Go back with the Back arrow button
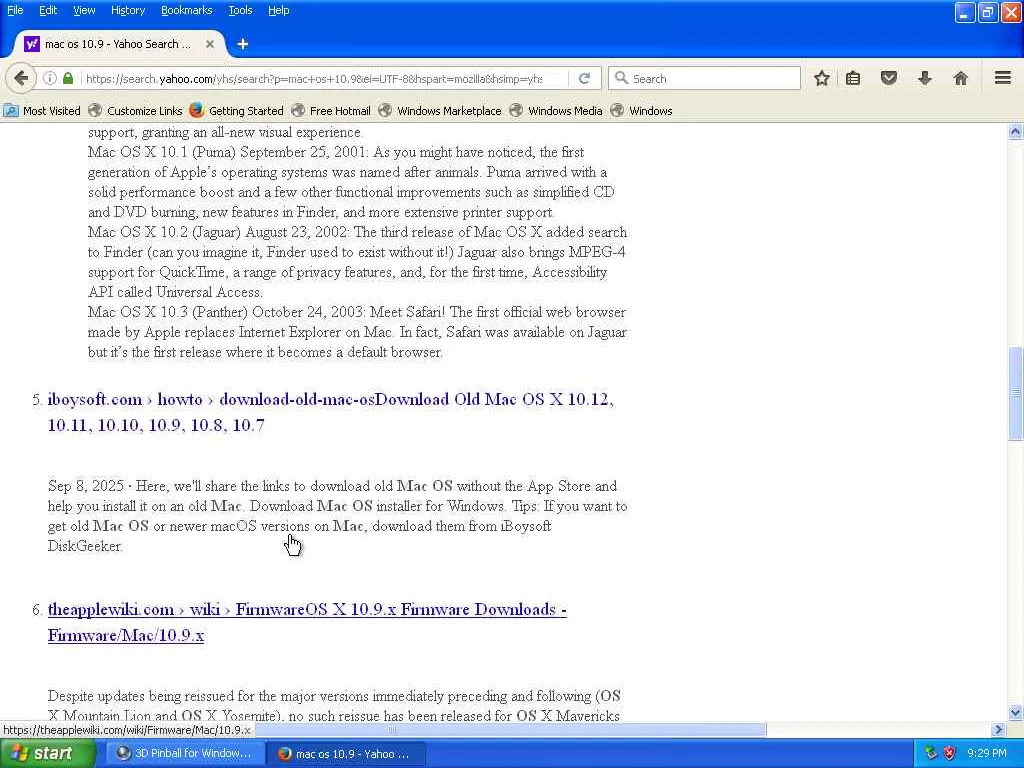The width and height of the screenshot is (1024, 768). 21,78
